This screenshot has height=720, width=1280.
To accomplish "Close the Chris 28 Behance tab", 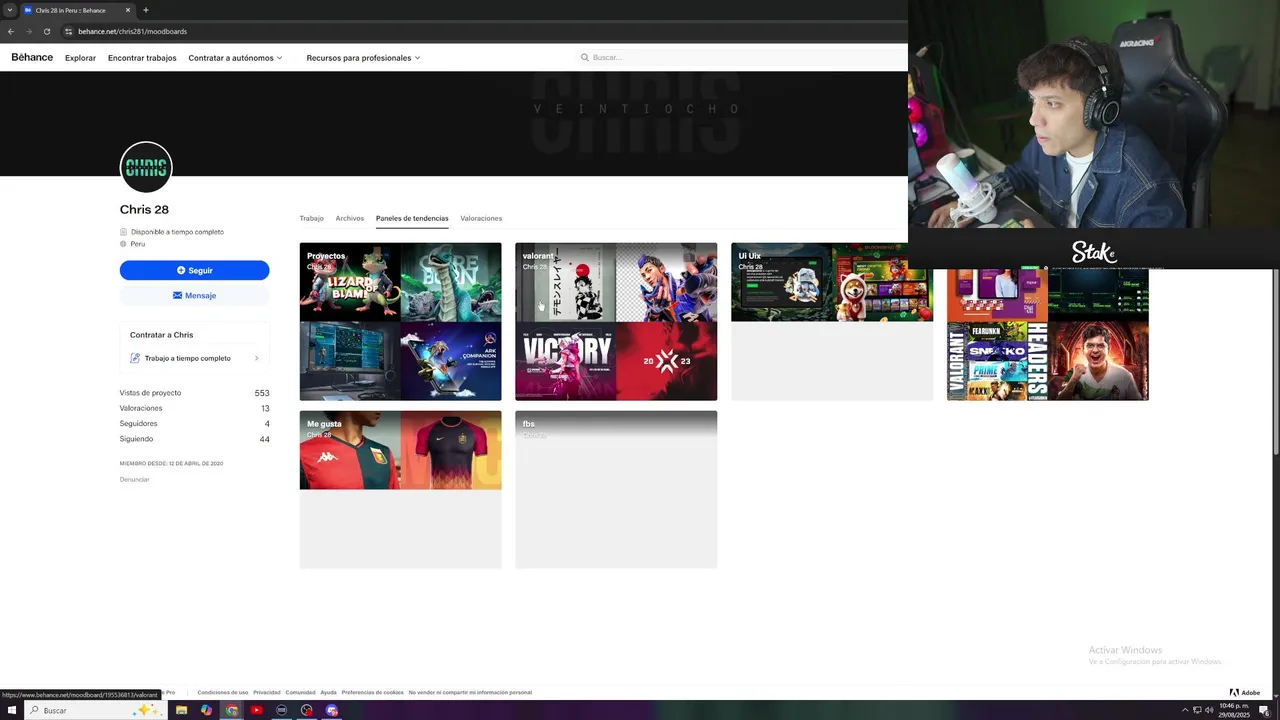I will [x=128, y=10].
